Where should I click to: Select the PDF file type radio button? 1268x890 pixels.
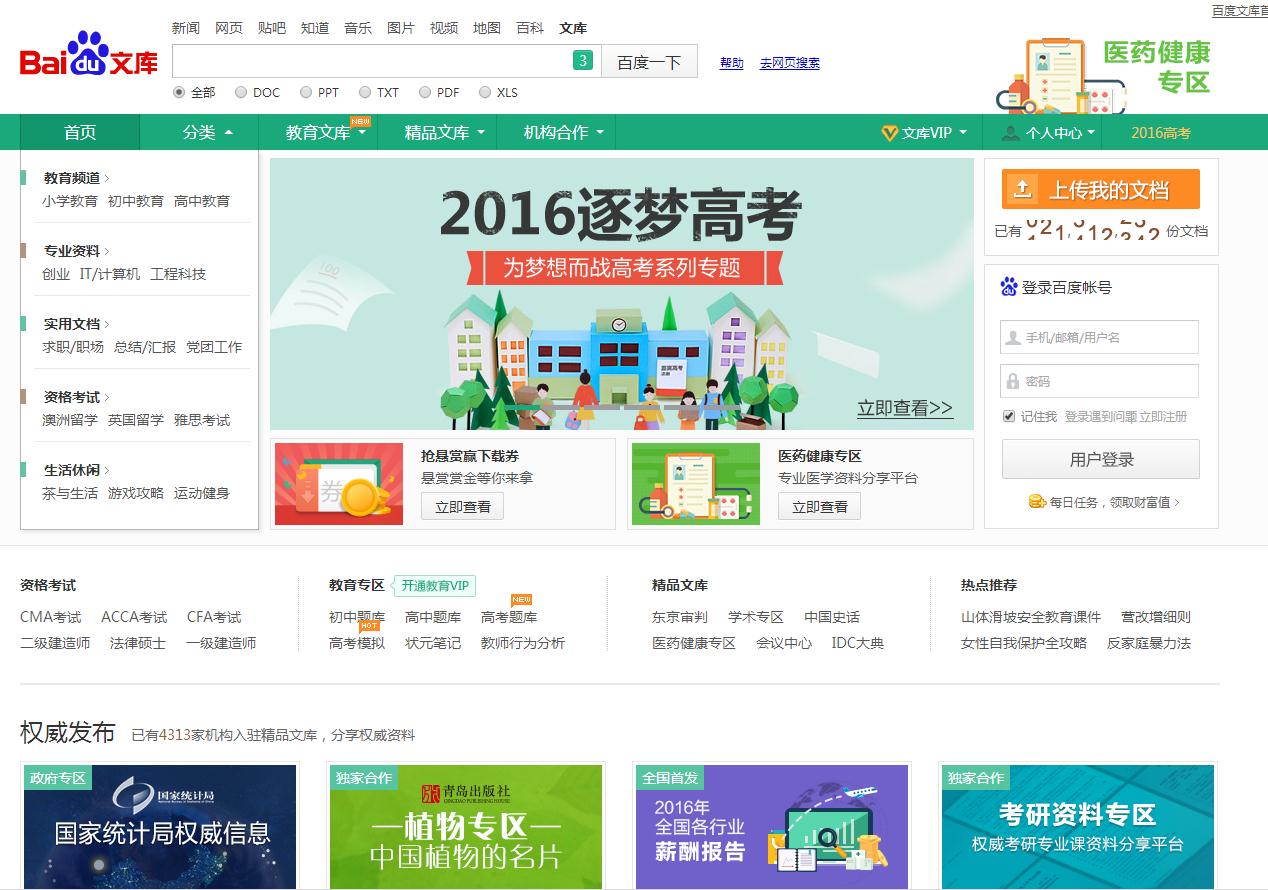pos(425,92)
